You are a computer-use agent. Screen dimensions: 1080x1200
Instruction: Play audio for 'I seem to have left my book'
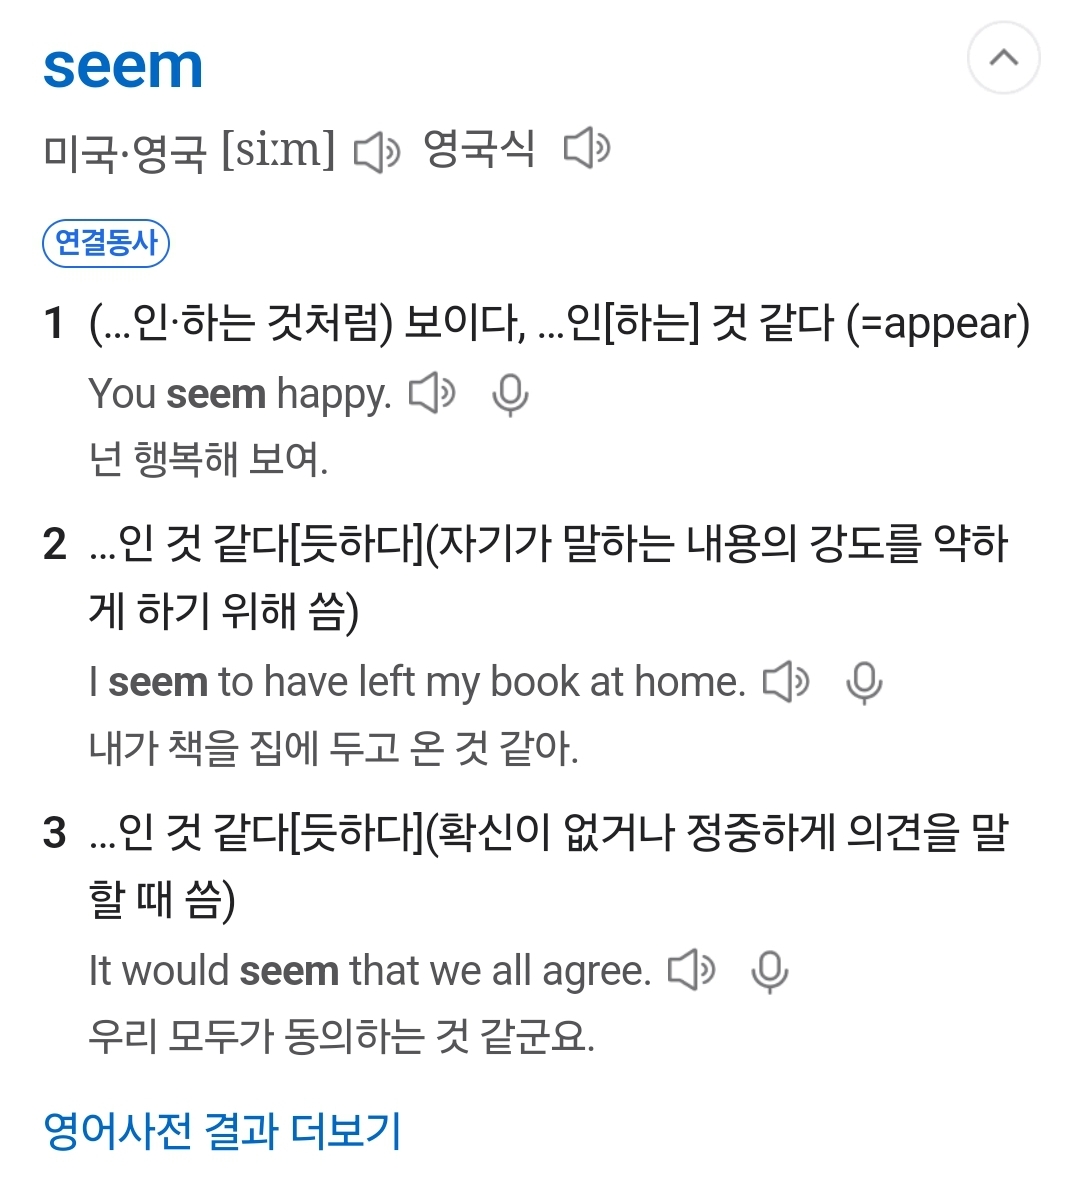(x=786, y=682)
